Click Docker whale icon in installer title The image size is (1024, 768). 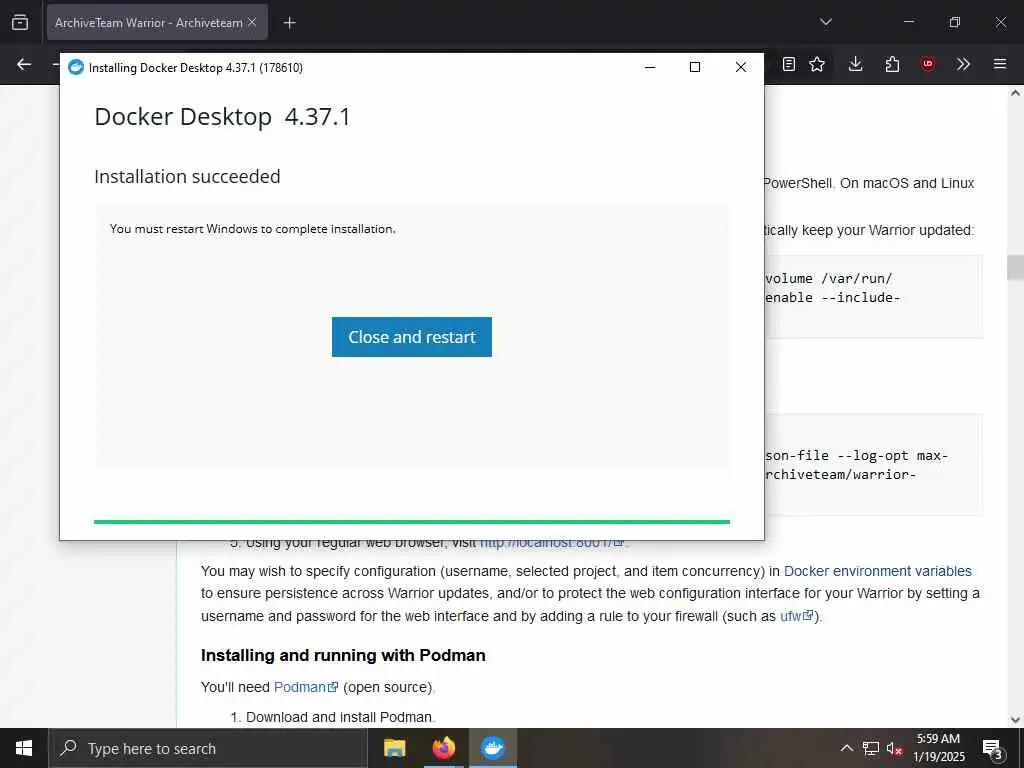click(x=76, y=67)
